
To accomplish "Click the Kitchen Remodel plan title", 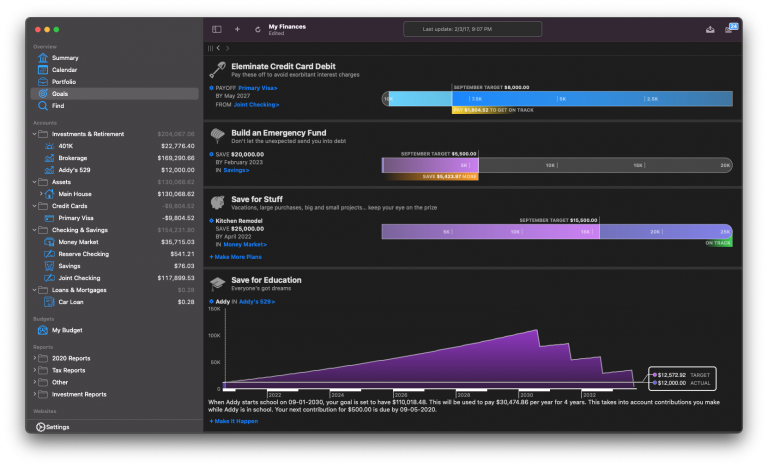I will [239, 221].
